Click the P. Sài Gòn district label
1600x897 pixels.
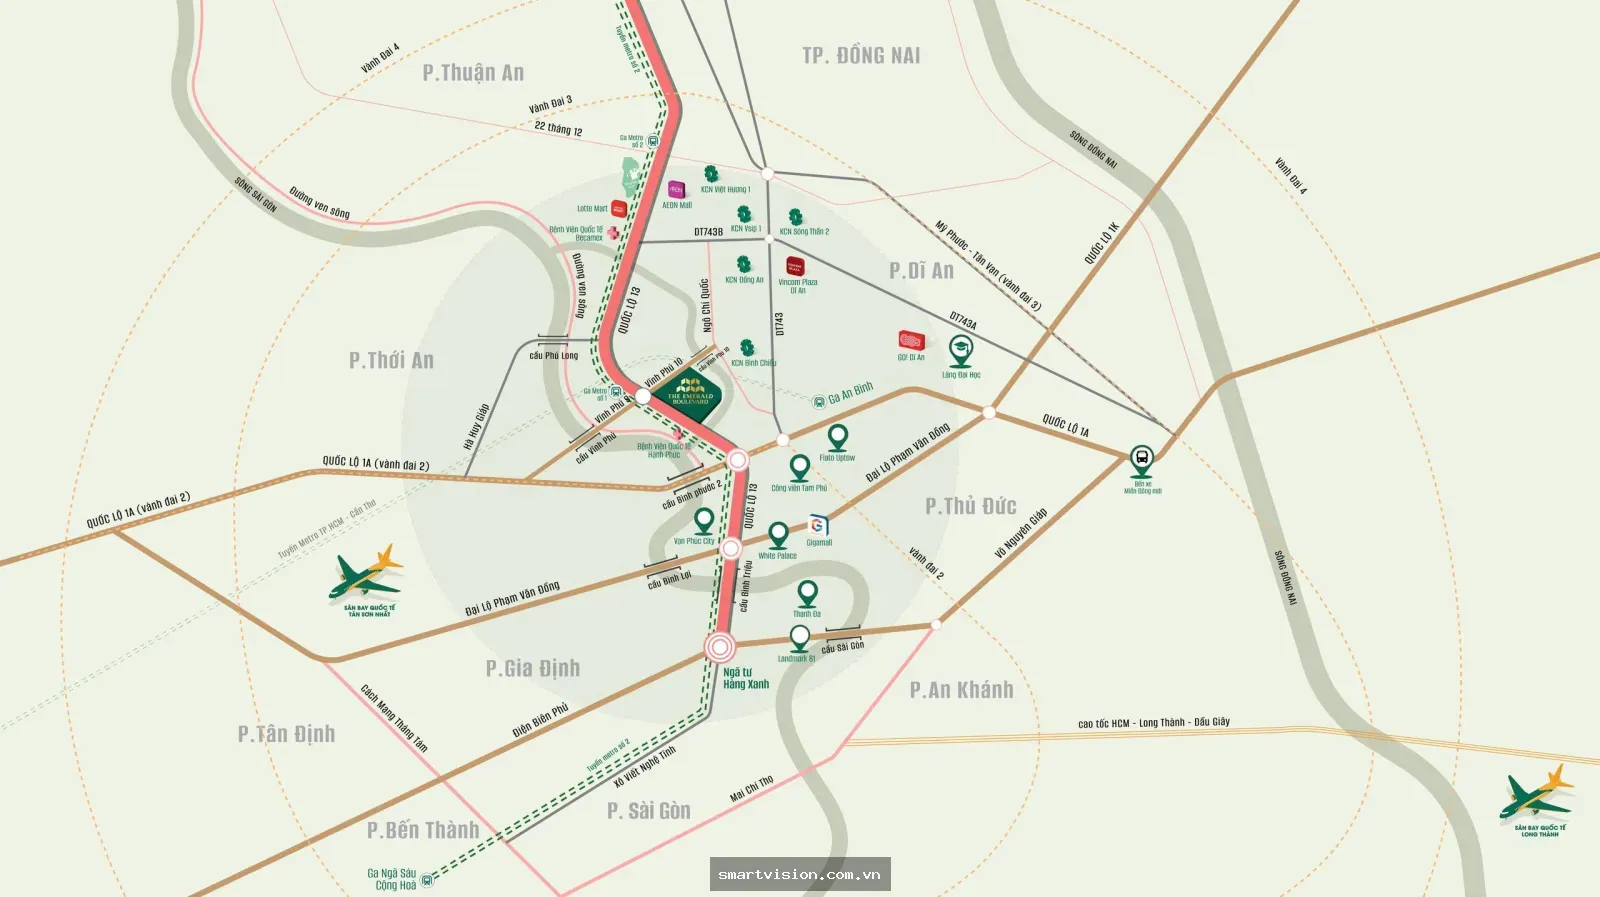[x=649, y=811]
